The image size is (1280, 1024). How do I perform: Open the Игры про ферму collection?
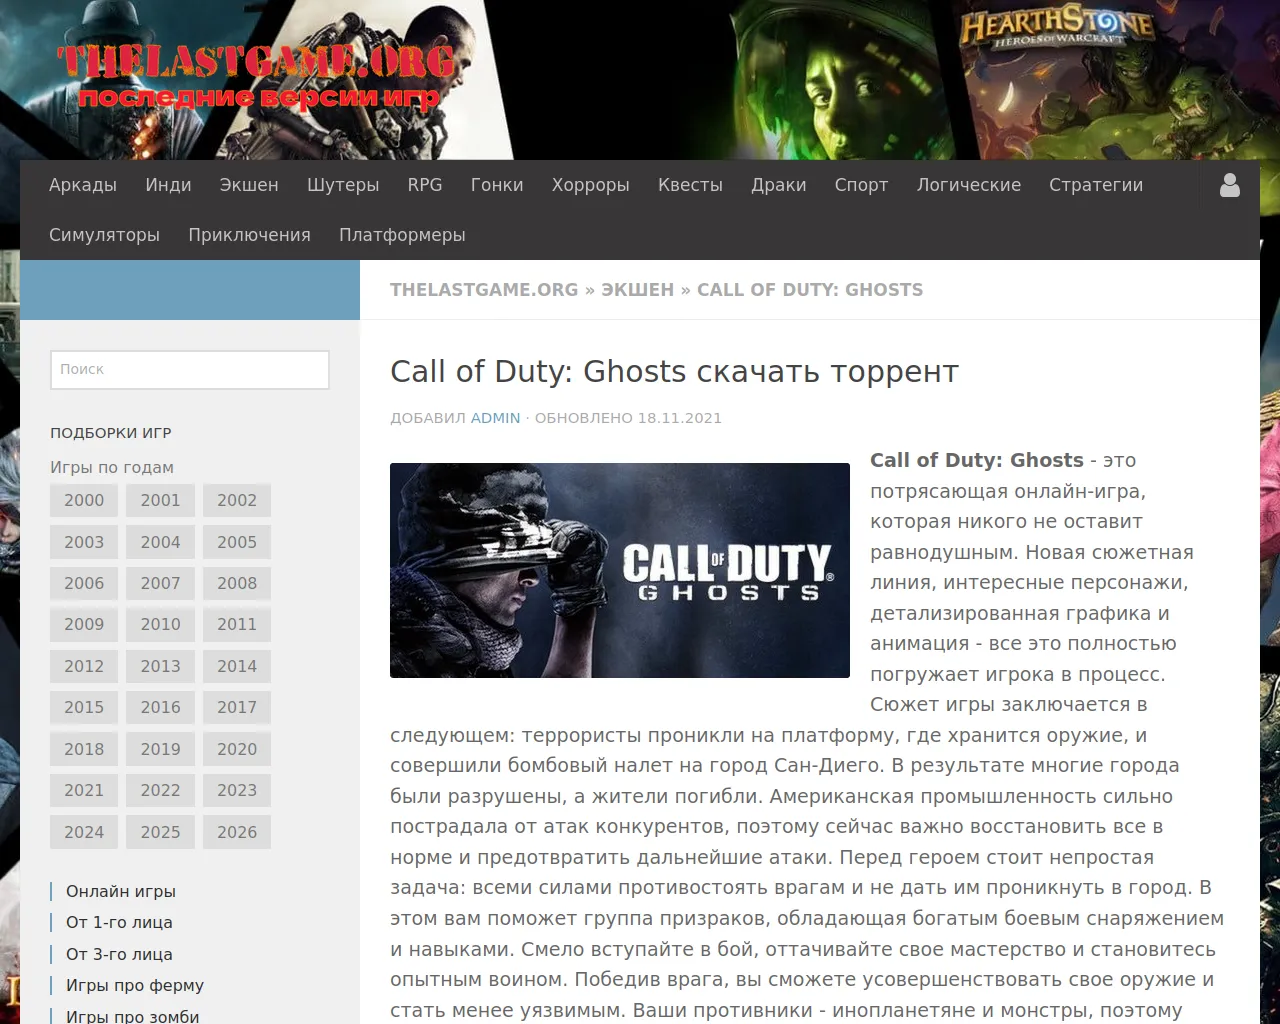click(x=135, y=986)
